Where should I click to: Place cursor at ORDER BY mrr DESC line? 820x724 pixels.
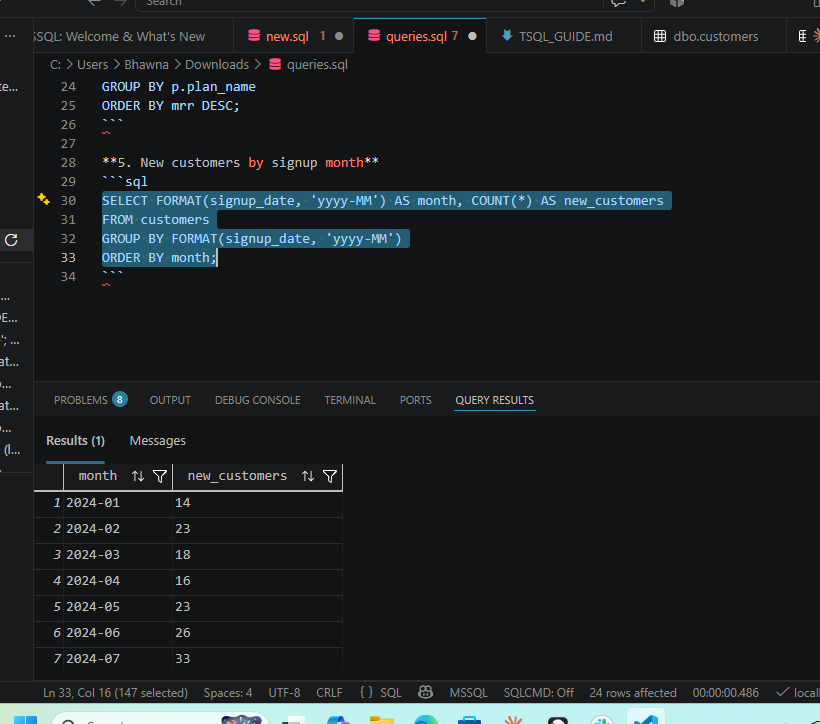pos(170,106)
